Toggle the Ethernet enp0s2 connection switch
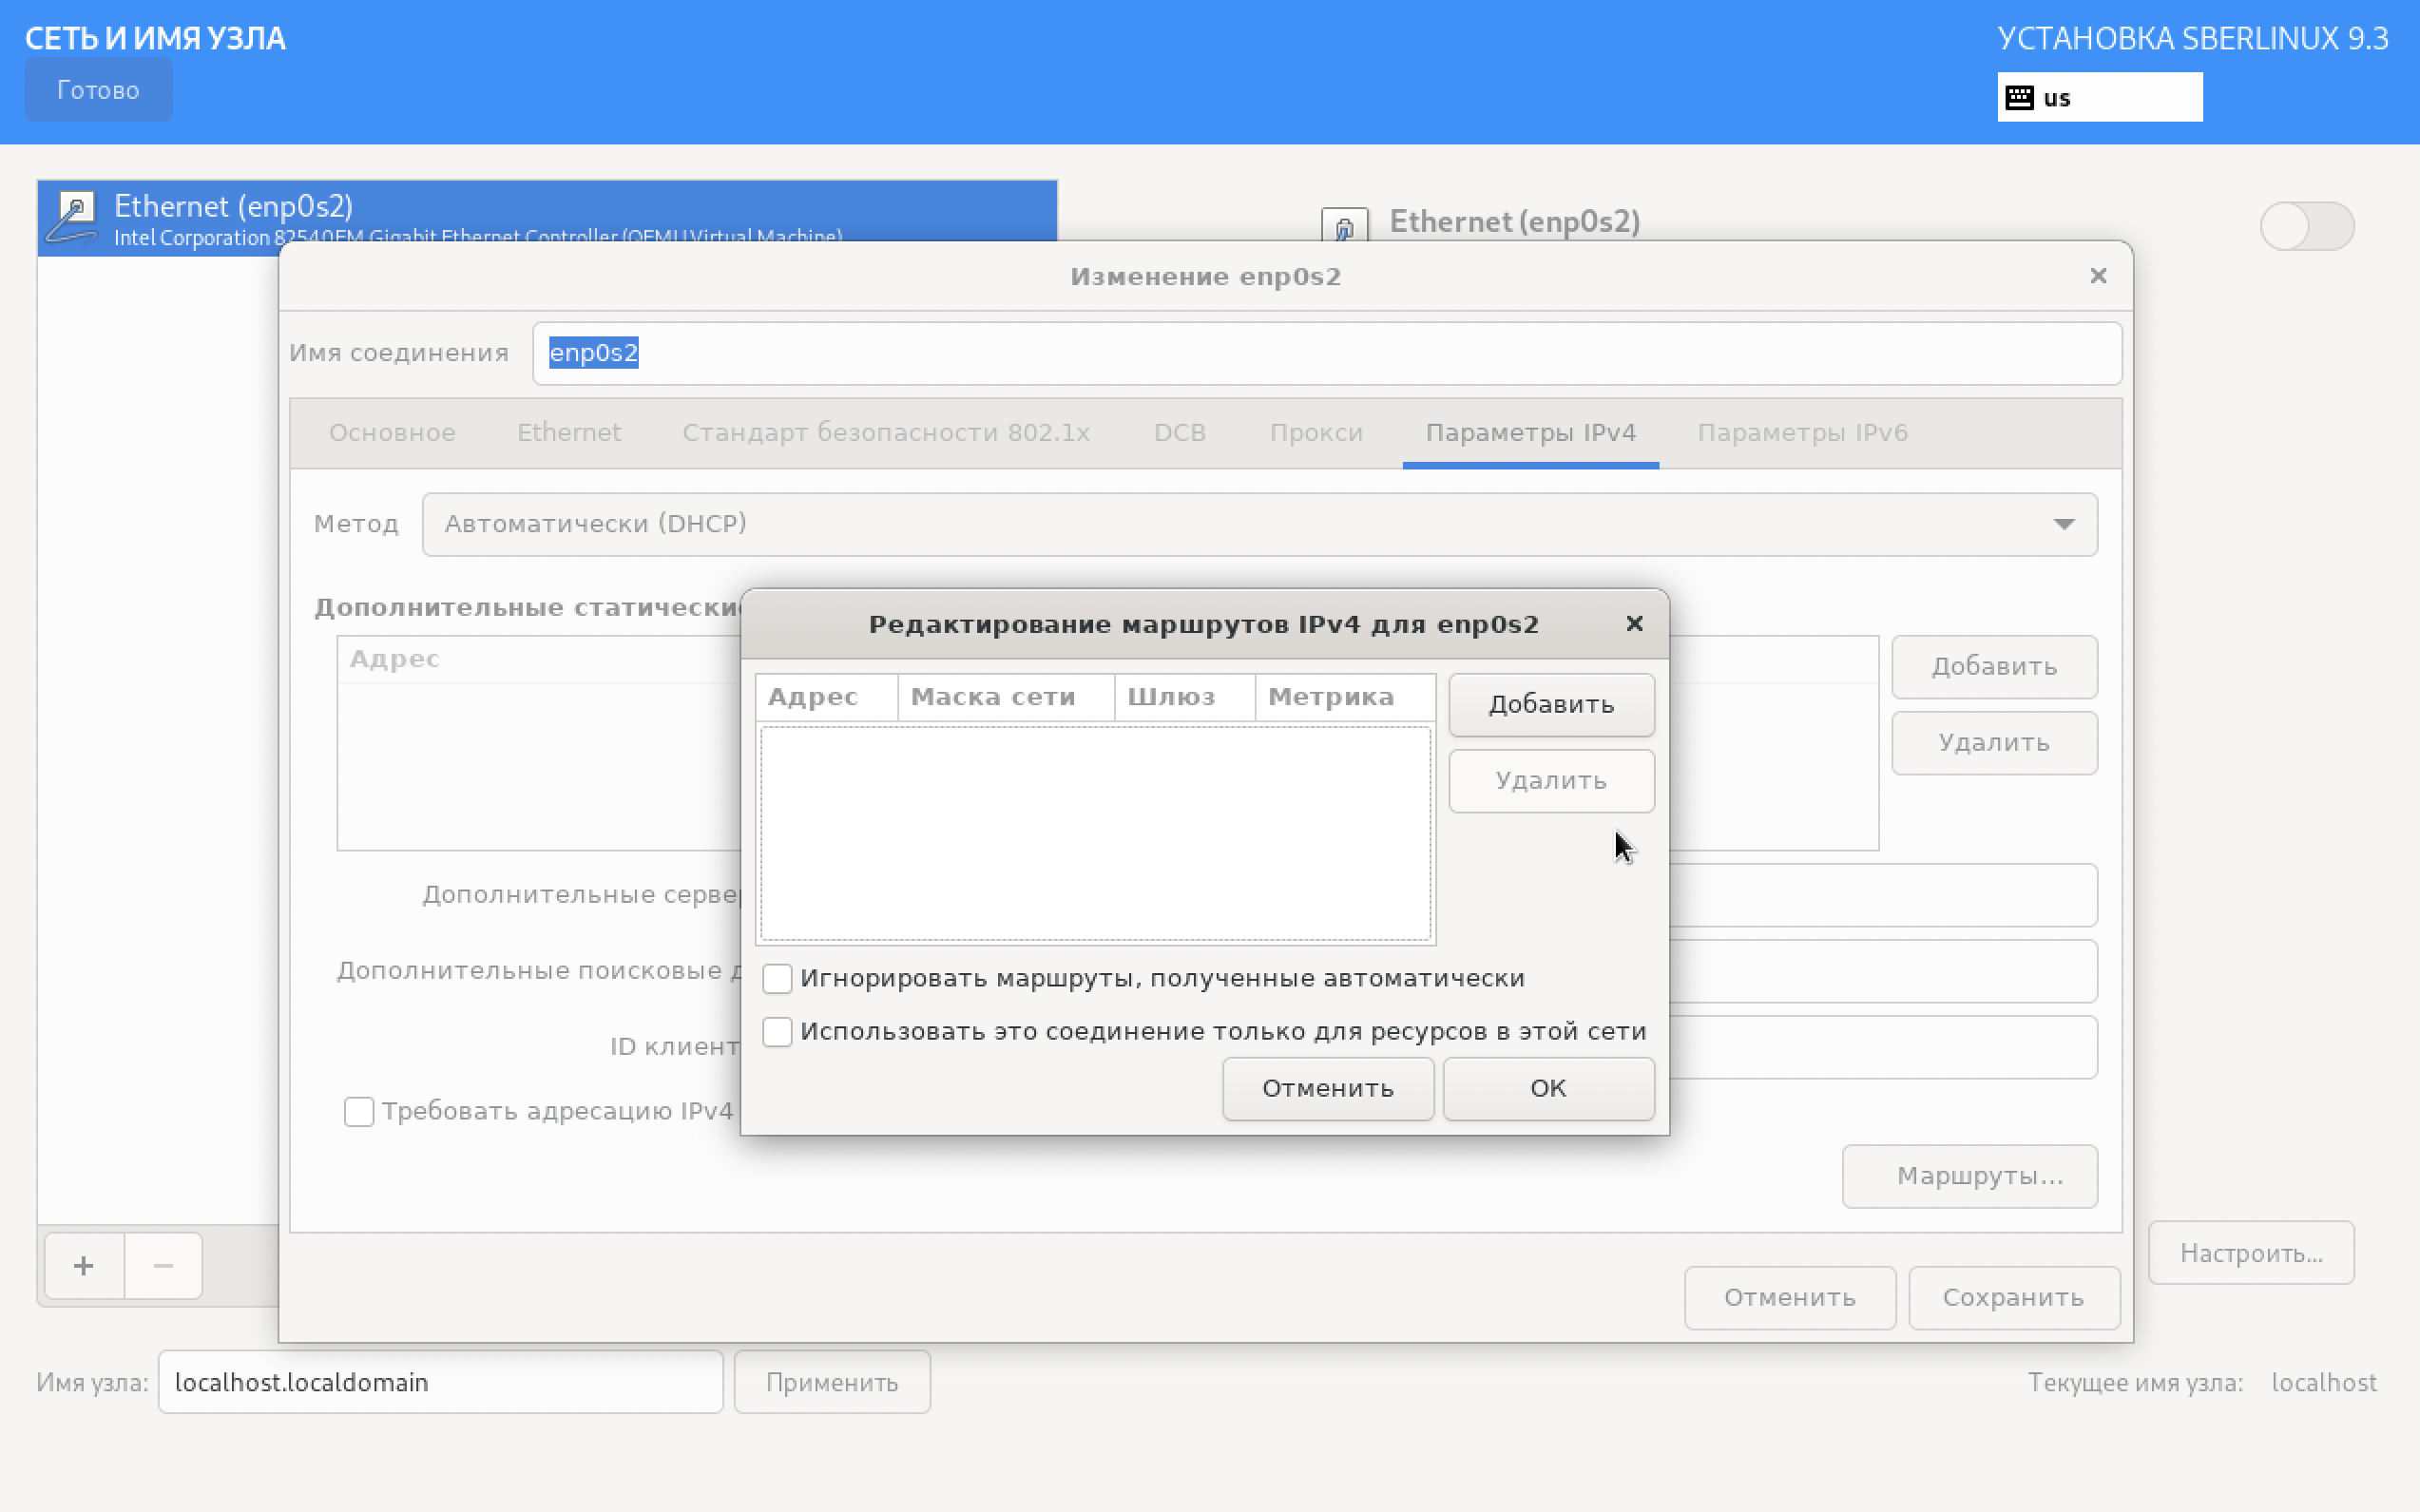The height and width of the screenshot is (1512, 2420). (x=2306, y=226)
